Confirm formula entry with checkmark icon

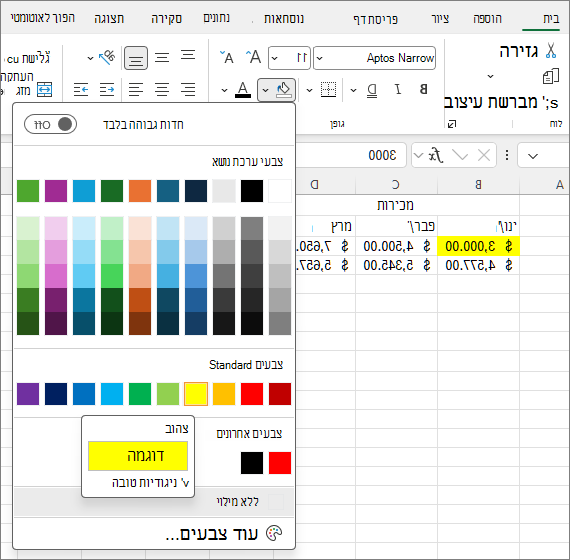(460, 156)
